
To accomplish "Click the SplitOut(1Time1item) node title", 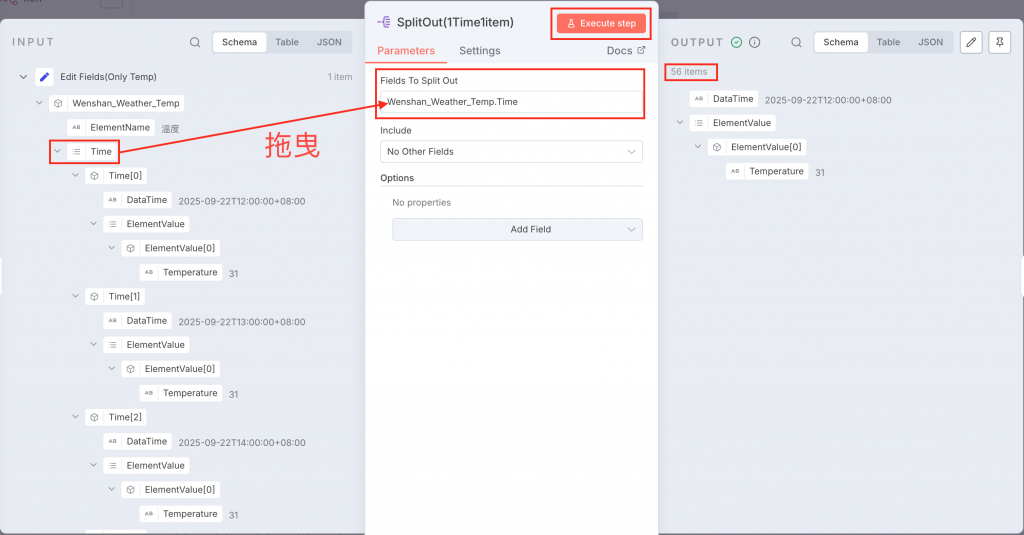I will [455, 22].
